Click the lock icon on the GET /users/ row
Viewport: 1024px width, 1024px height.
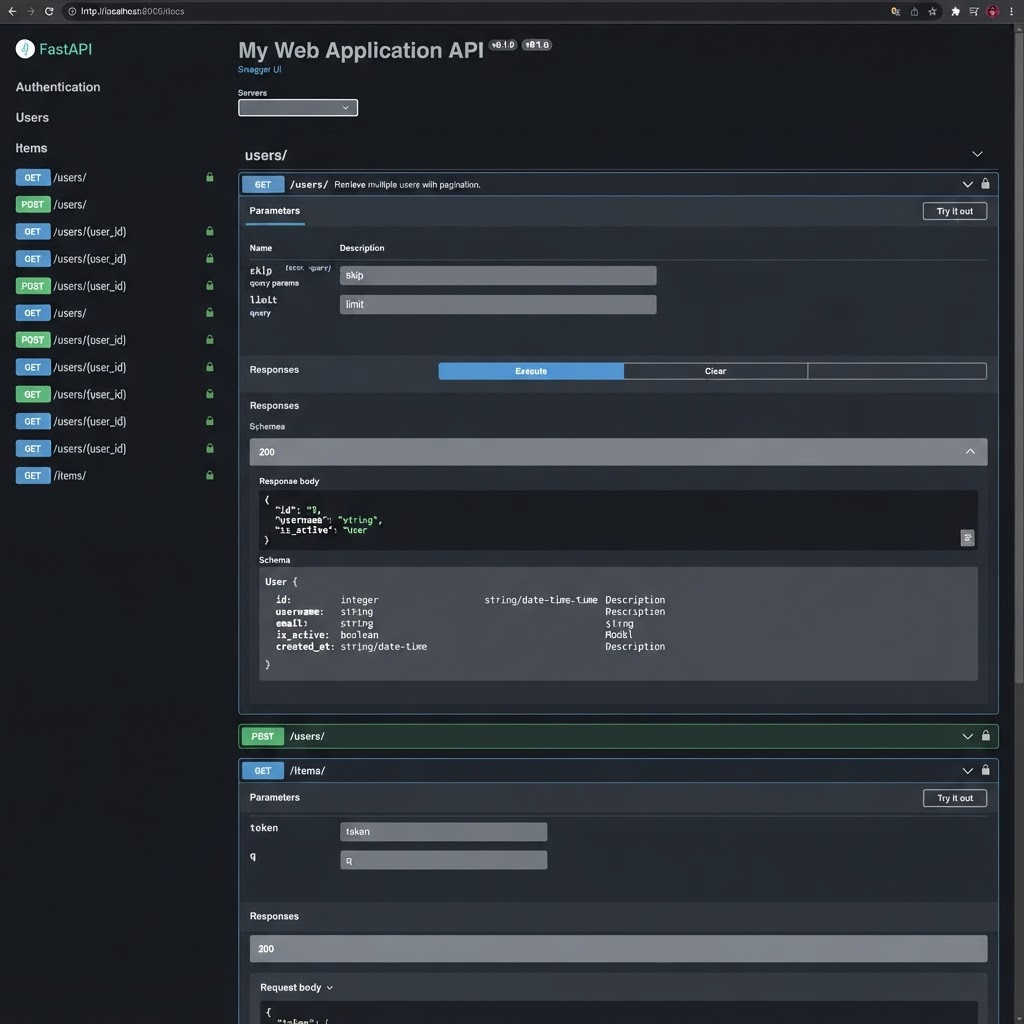pos(985,184)
